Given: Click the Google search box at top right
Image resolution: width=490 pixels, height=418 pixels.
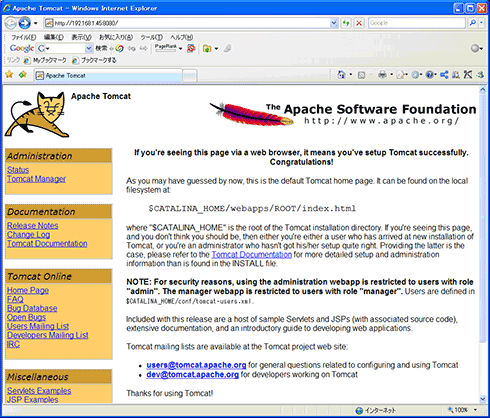Looking at the screenshot, I should pos(417,23).
